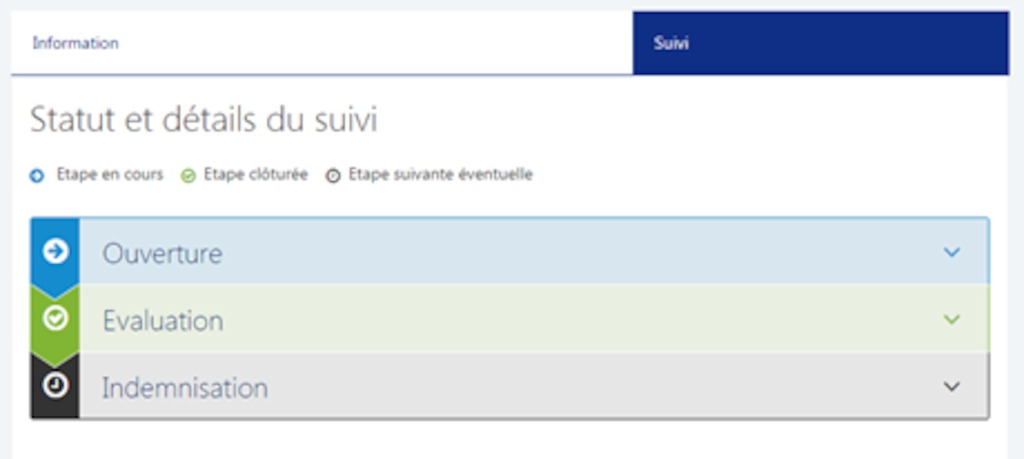The image size is (1024, 459).
Task: Open the Ouverture step label
Action: pos(162,253)
